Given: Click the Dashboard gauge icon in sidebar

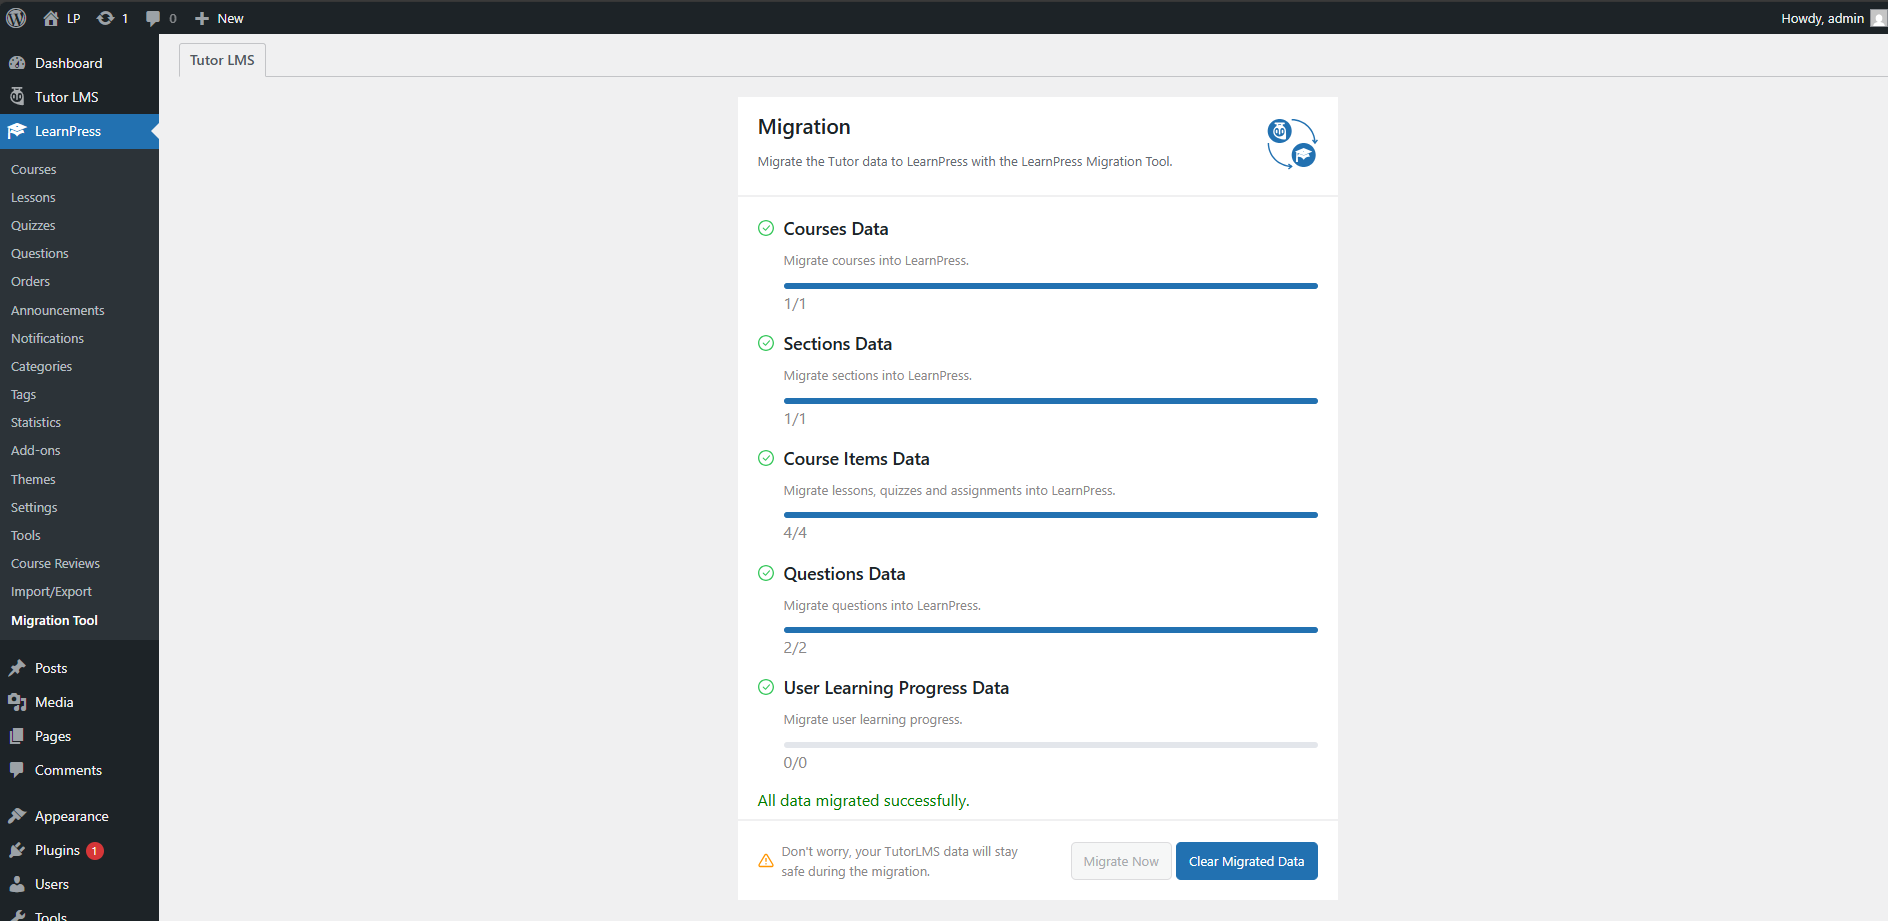Looking at the screenshot, I should 18,62.
